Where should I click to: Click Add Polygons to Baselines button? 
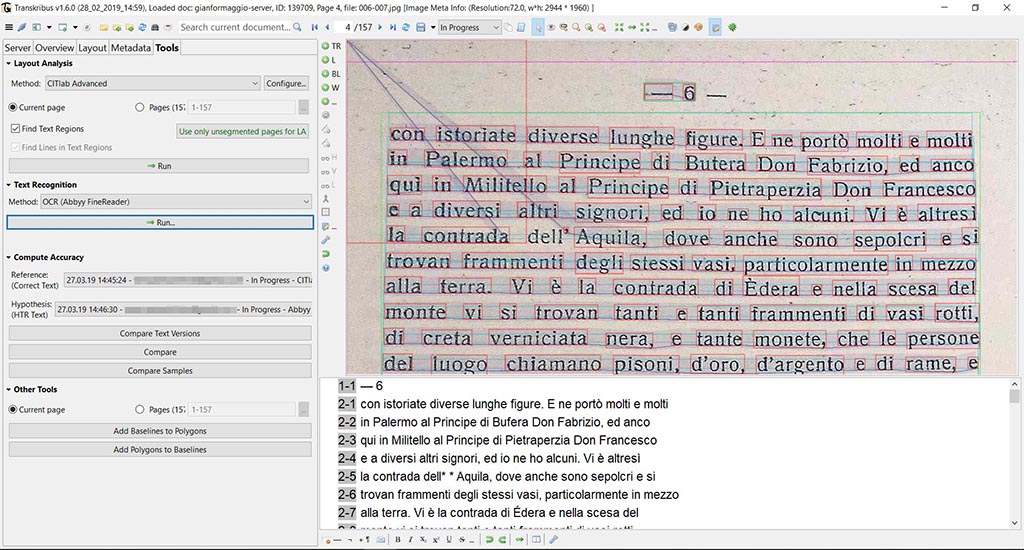(160, 449)
